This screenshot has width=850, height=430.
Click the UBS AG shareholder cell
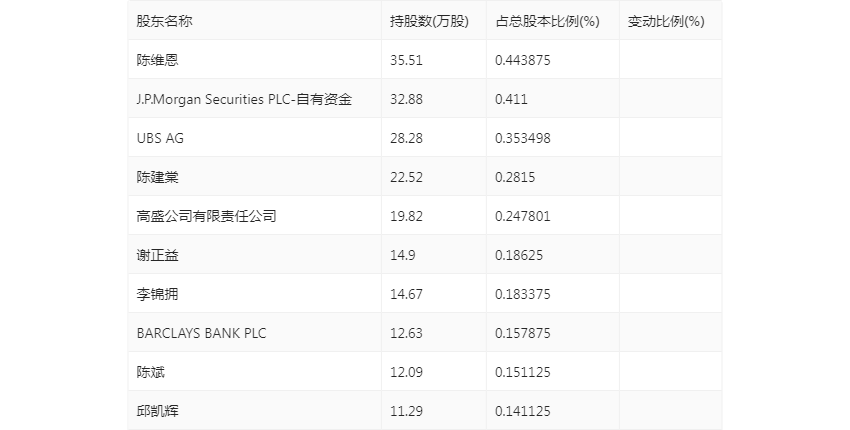coord(160,138)
